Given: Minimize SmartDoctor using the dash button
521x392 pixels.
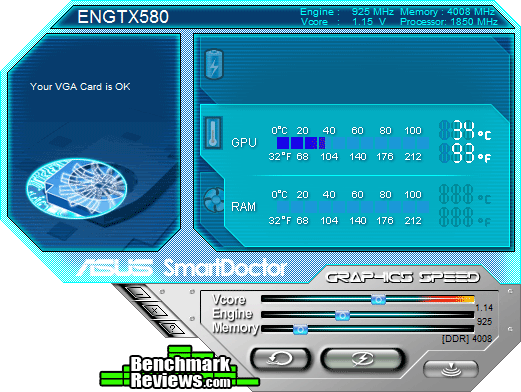Looking at the screenshot, I should [x=138, y=294].
